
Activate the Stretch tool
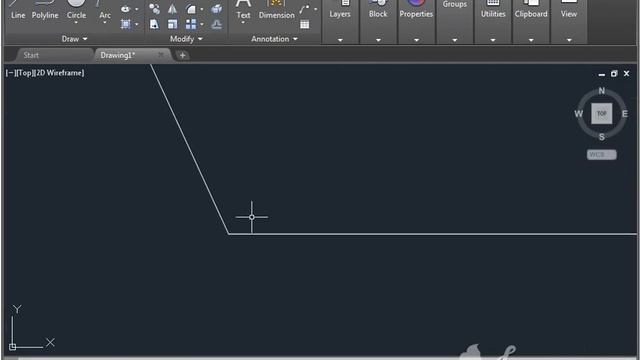point(154,24)
